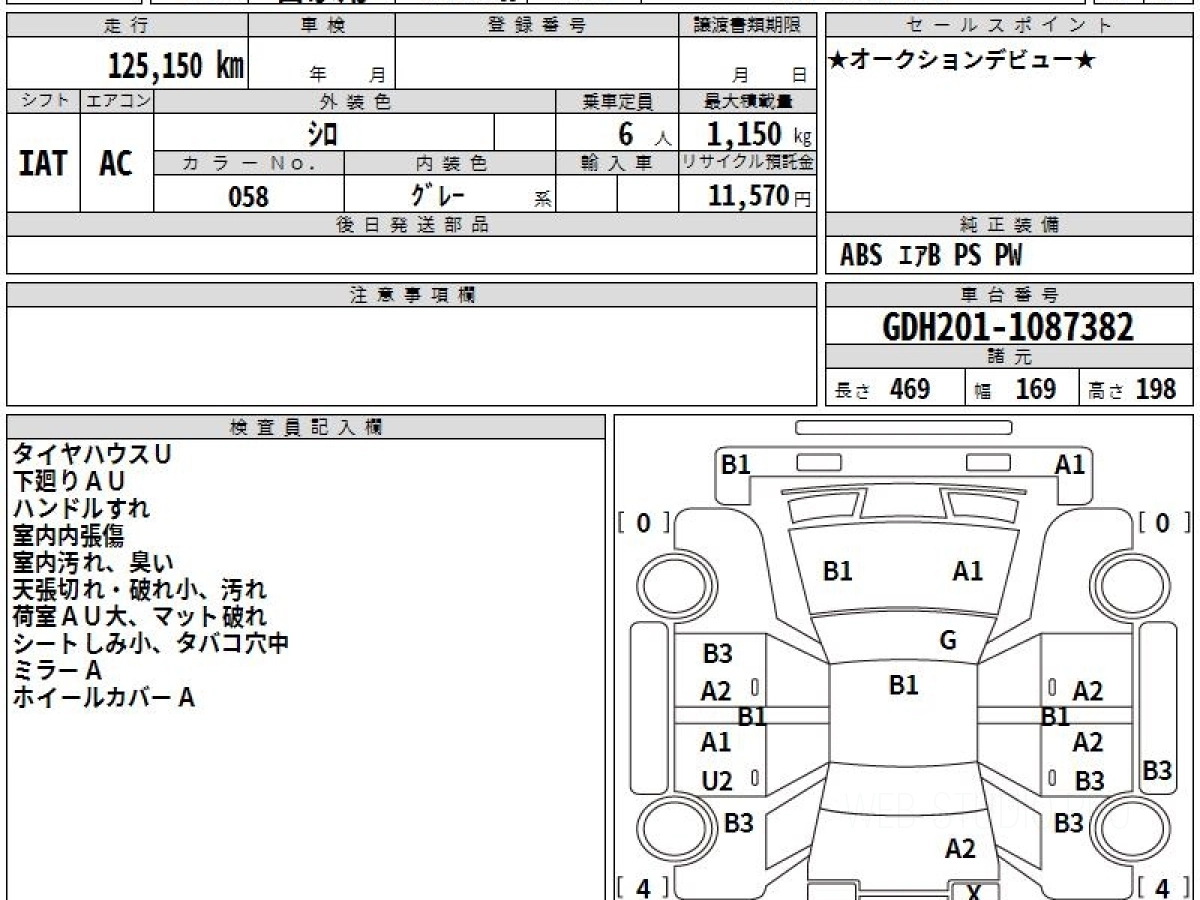Select the 走行 header cell

click(126, 26)
